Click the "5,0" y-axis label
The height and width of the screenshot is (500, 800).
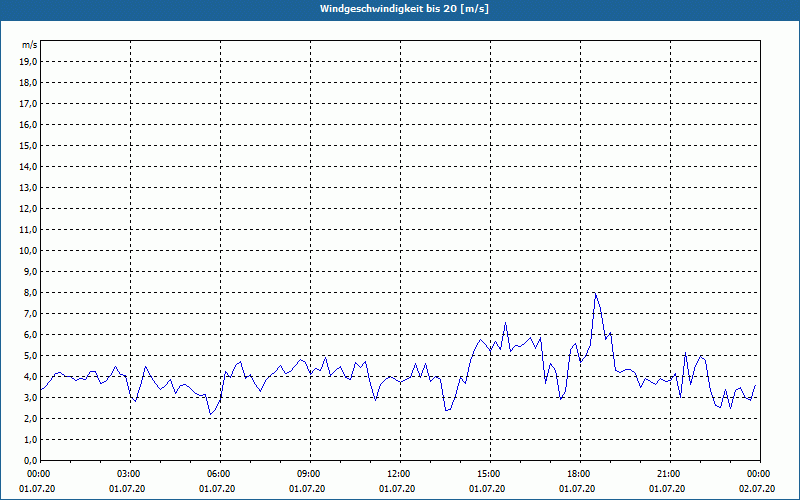click(30, 355)
